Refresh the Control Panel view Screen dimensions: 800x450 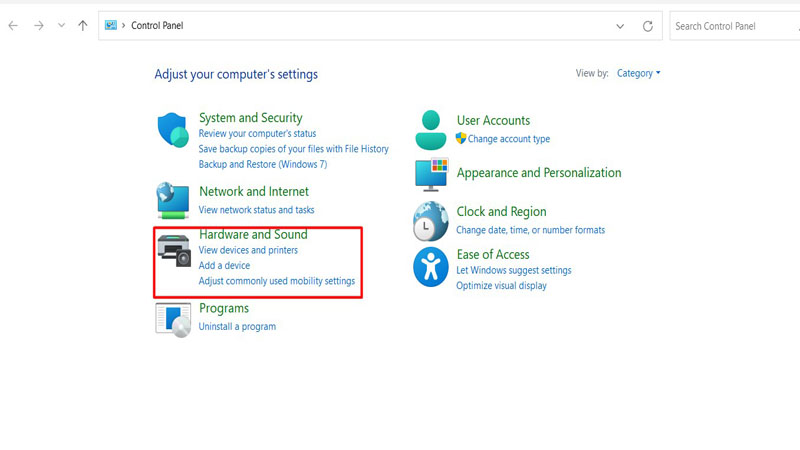648,26
